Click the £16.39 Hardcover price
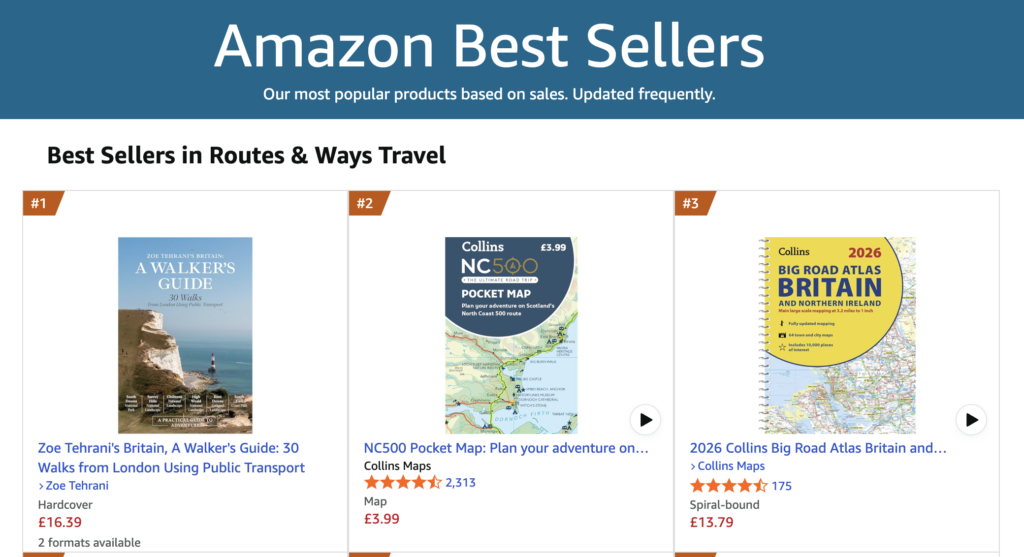This screenshot has width=1024, height=557. pyautogui.click(x=60, y=522)
